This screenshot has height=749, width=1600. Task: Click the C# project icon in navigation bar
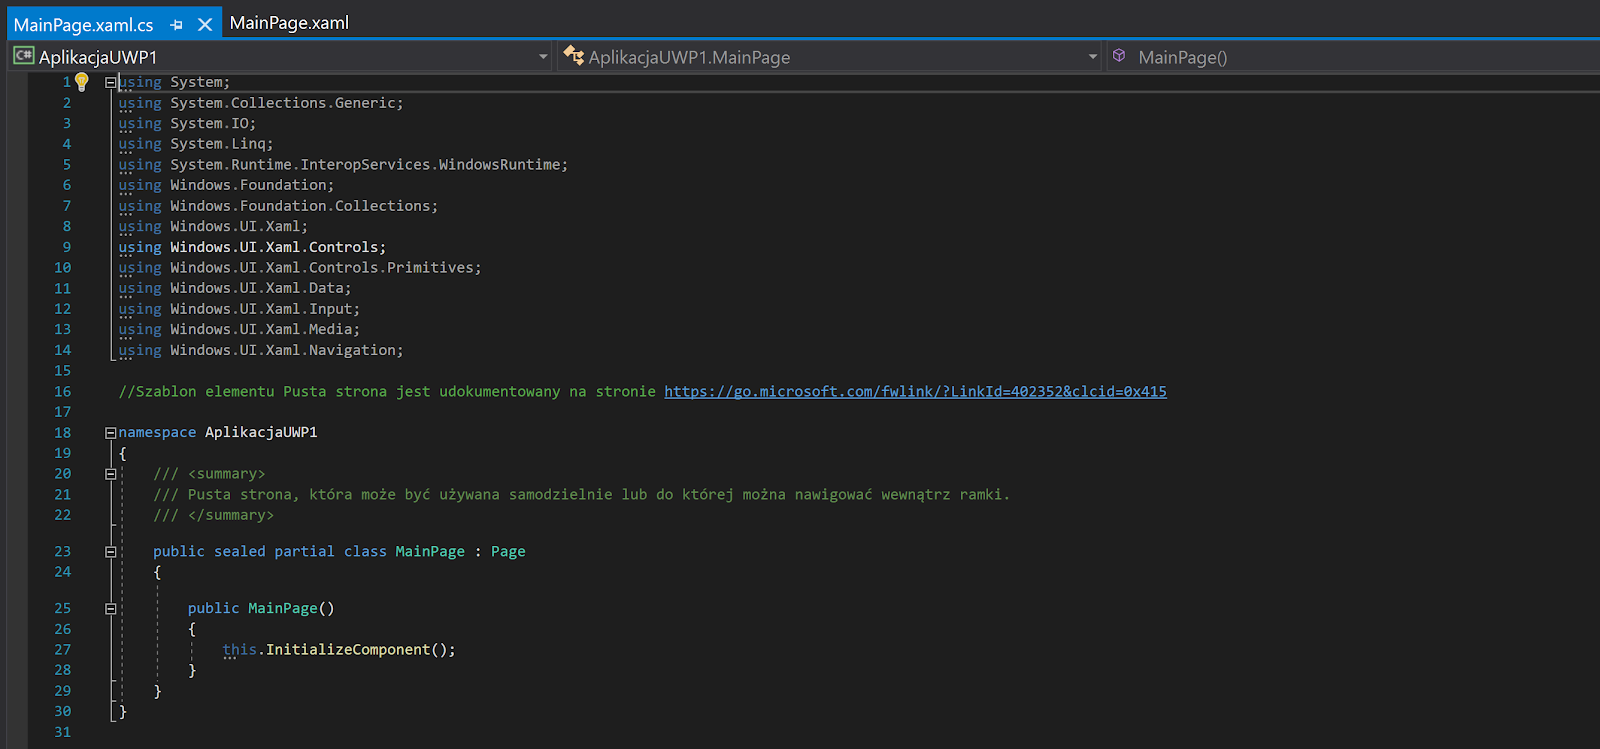click(x=24, y=56)
